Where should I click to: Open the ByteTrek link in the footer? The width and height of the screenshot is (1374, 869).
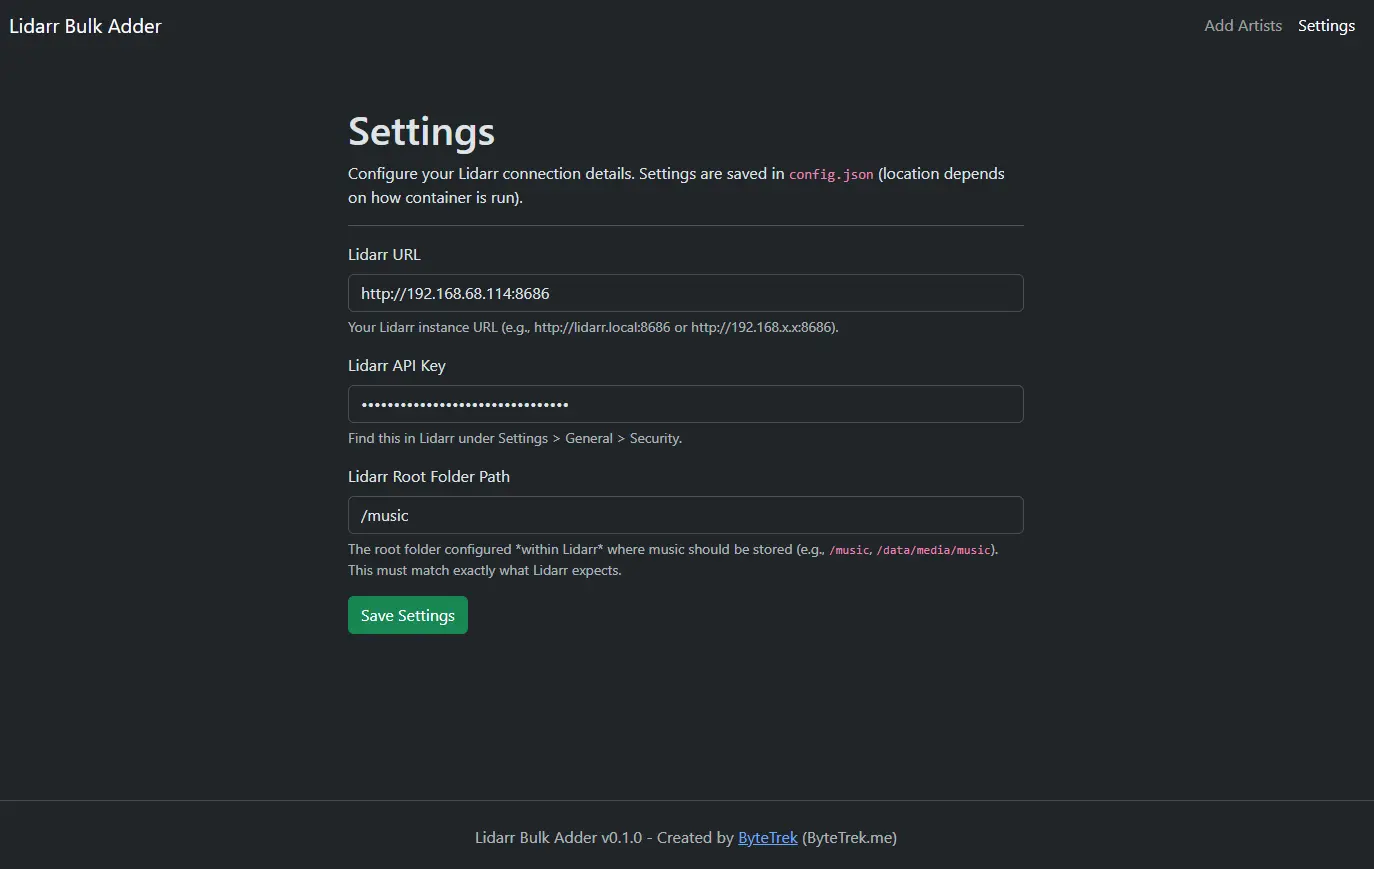tap(767, 837)
